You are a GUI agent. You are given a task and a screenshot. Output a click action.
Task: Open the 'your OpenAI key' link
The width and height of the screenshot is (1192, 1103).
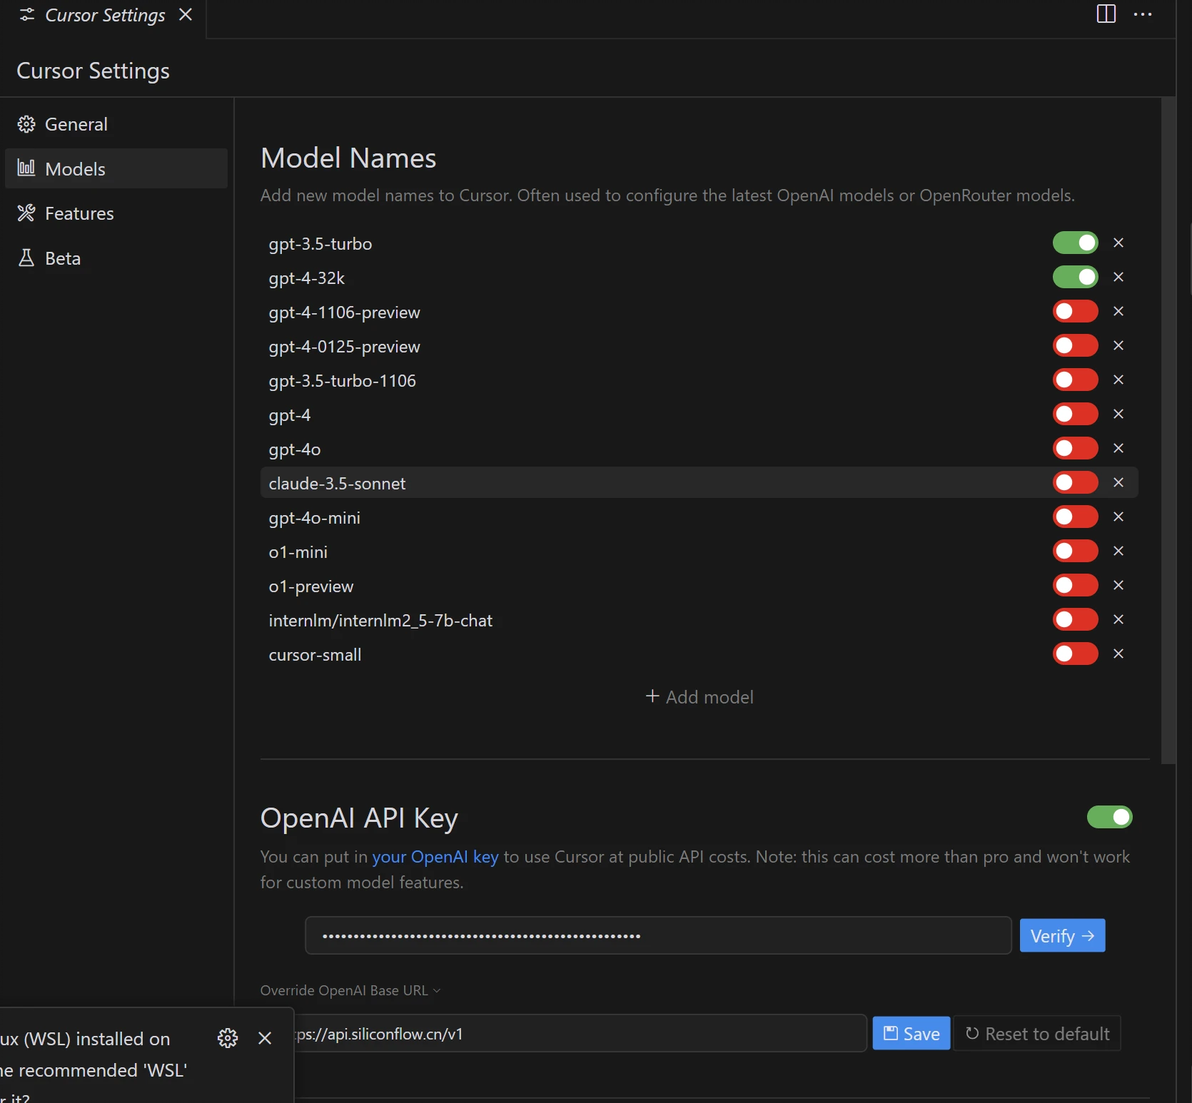[x=435, y=857]
